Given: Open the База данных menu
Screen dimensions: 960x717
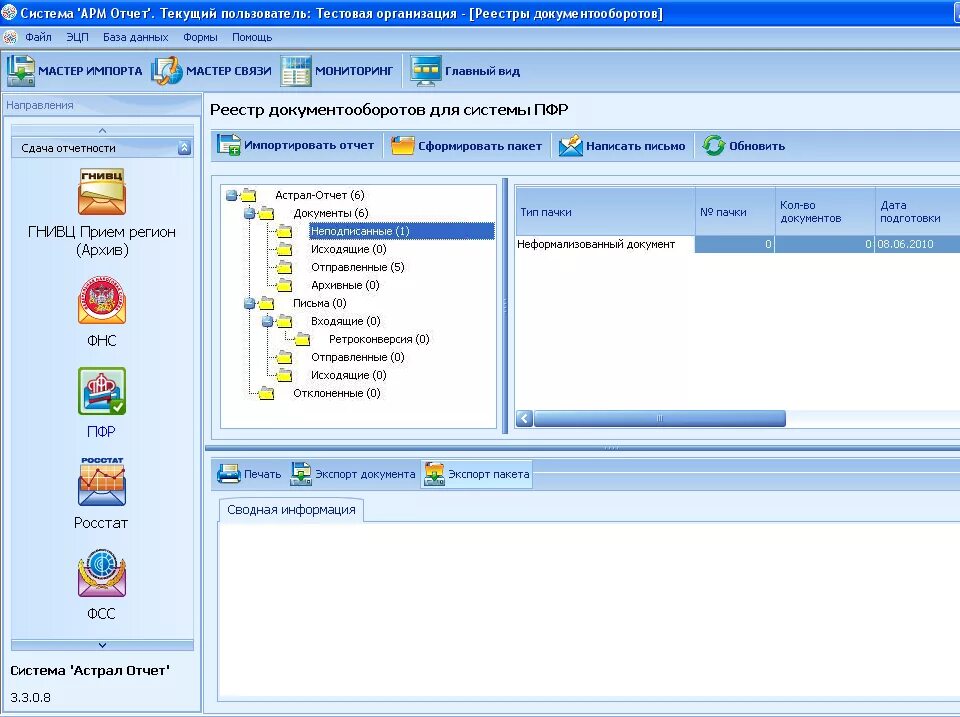Looking at the screenshot, I should pos(135,37).
